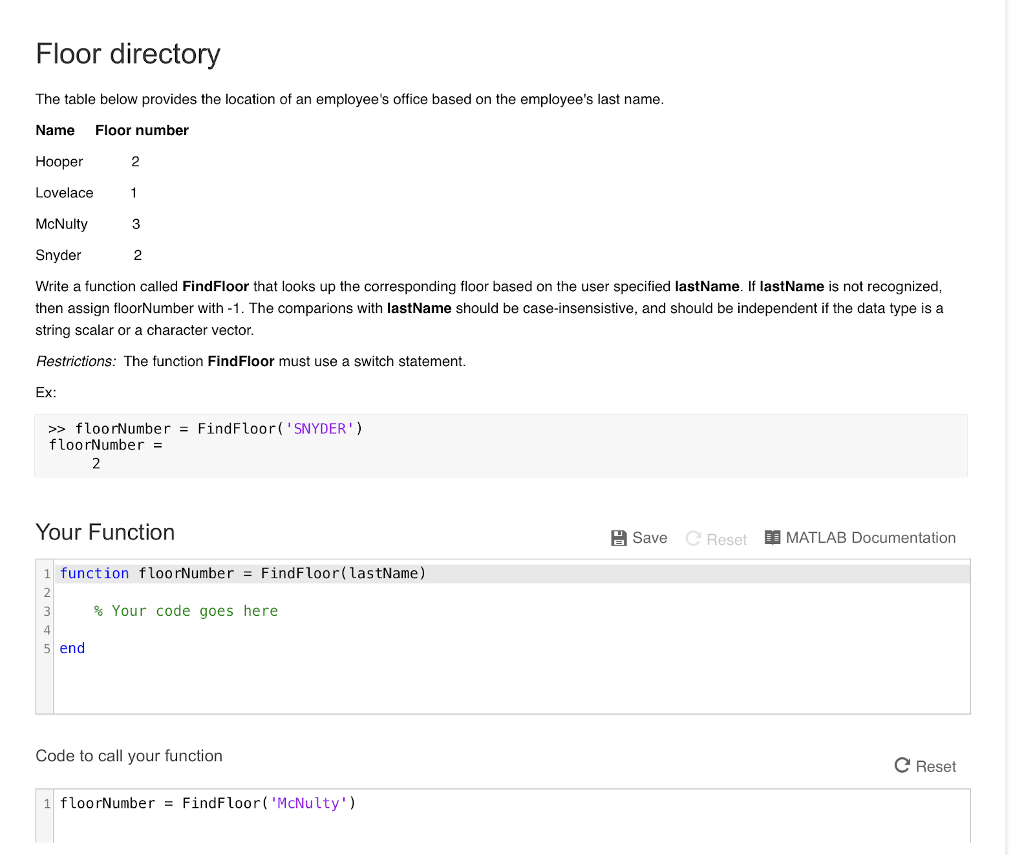Click the '% Your code goes here' comment

coord(185,611)
